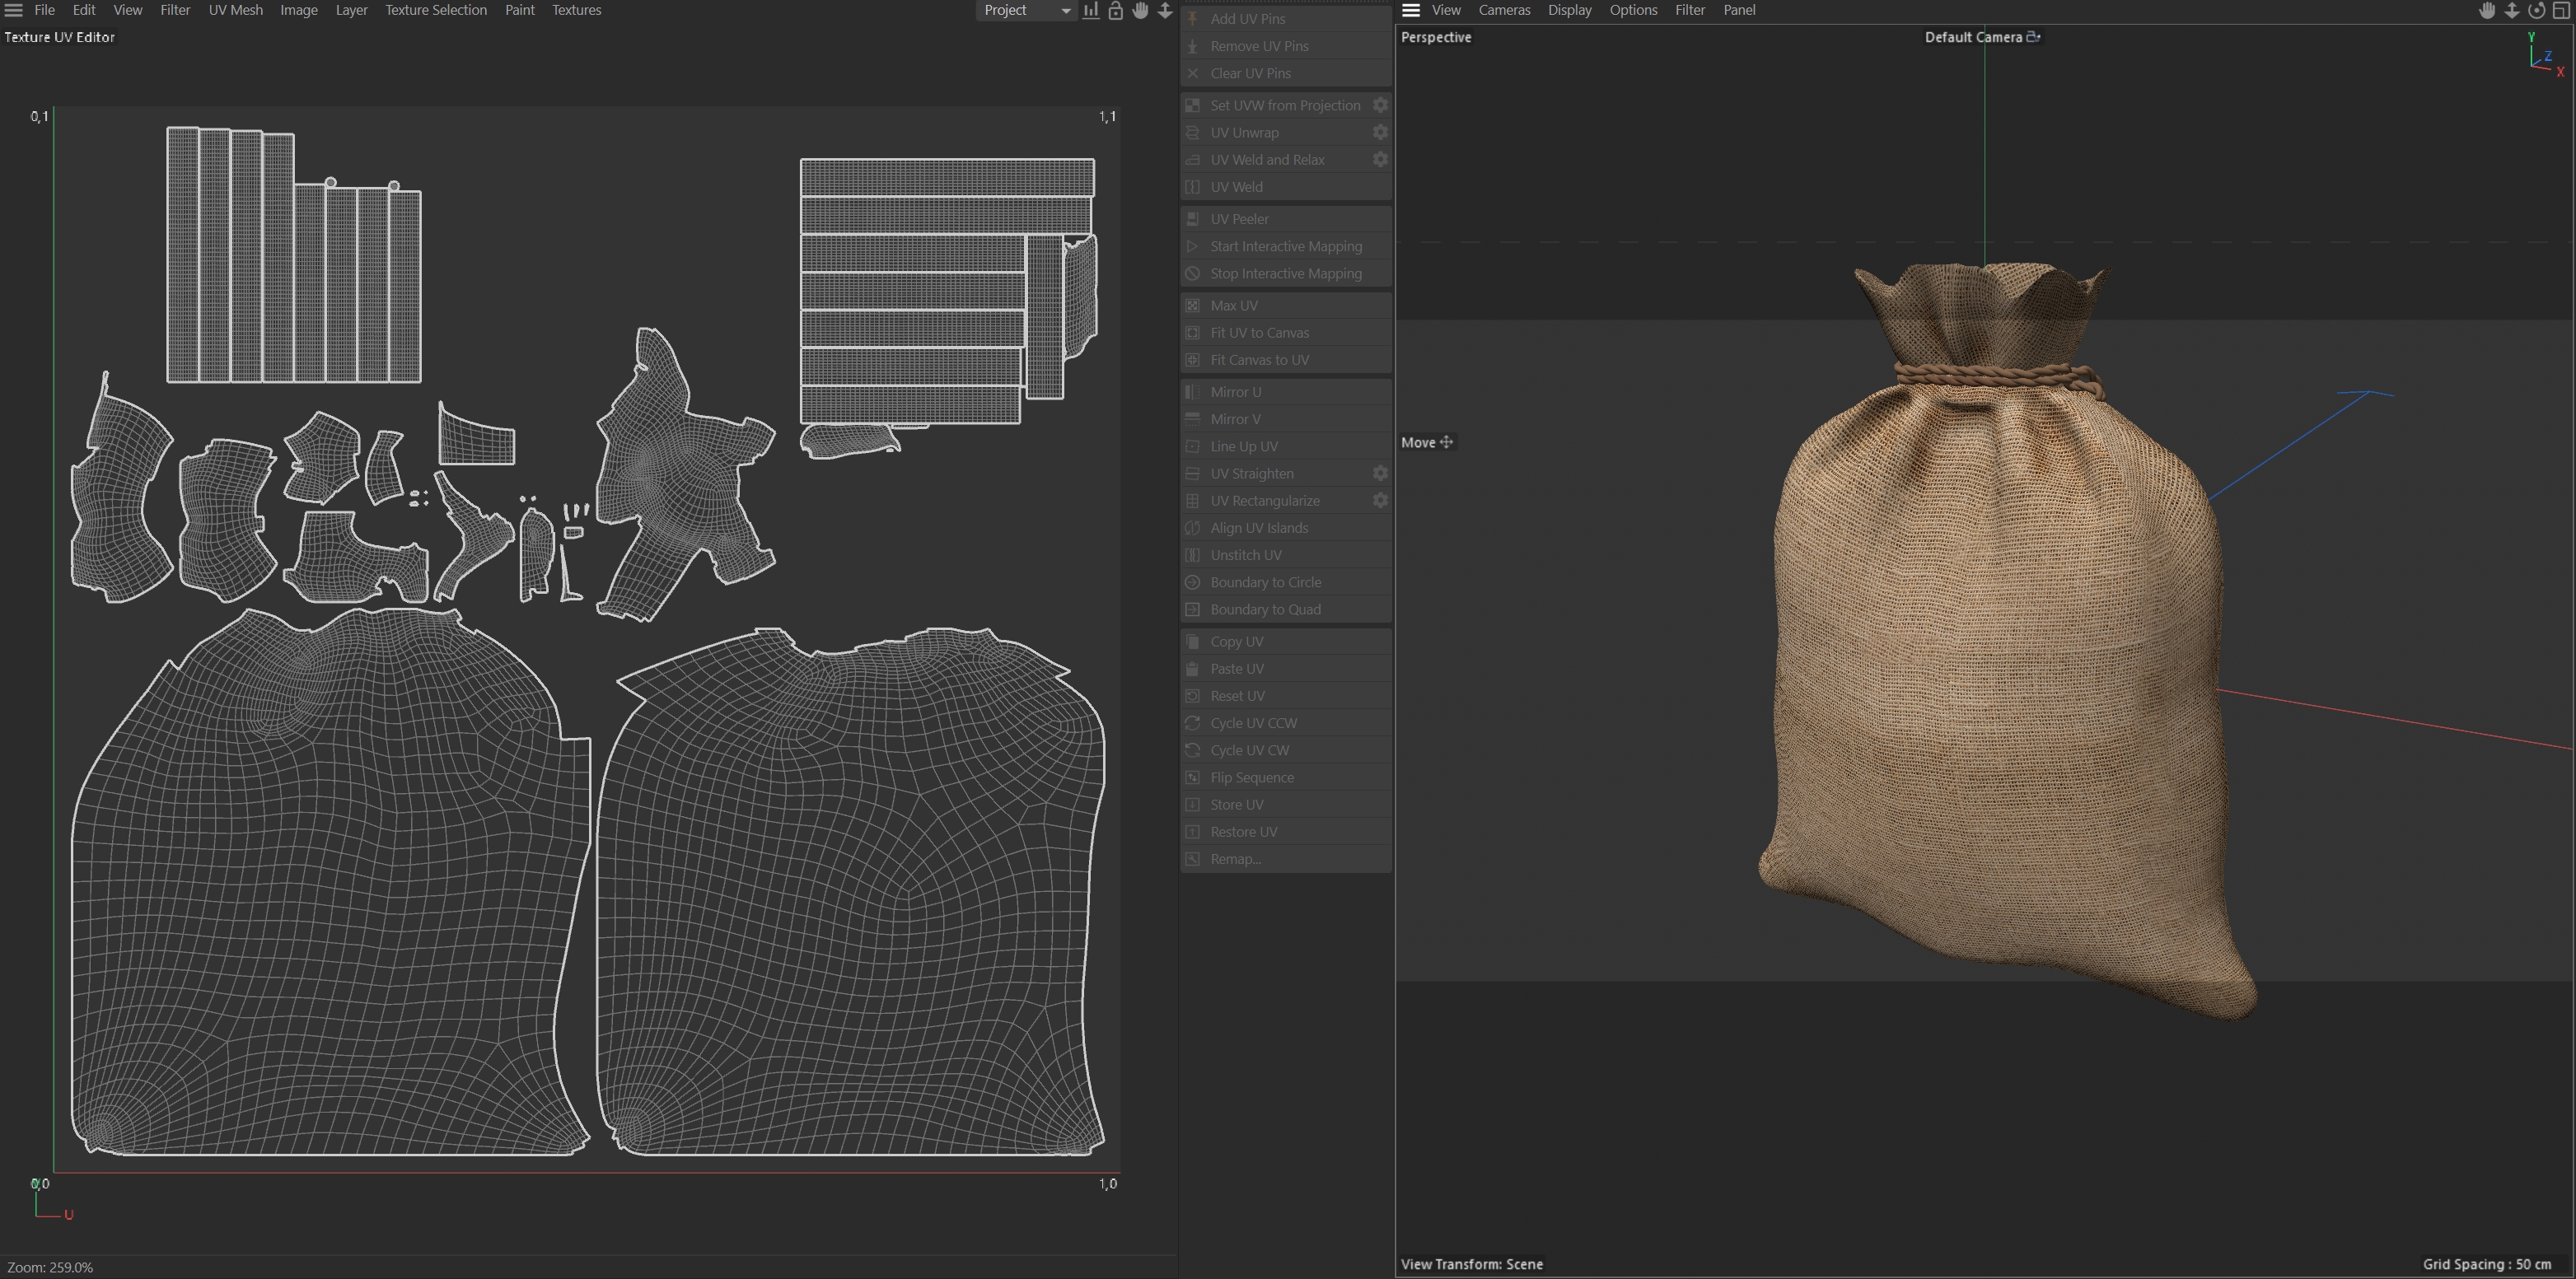Viewport: 2576px width, 1279px height.
Task: Open the viewport hamburger menu
Action: (1411, 11)
